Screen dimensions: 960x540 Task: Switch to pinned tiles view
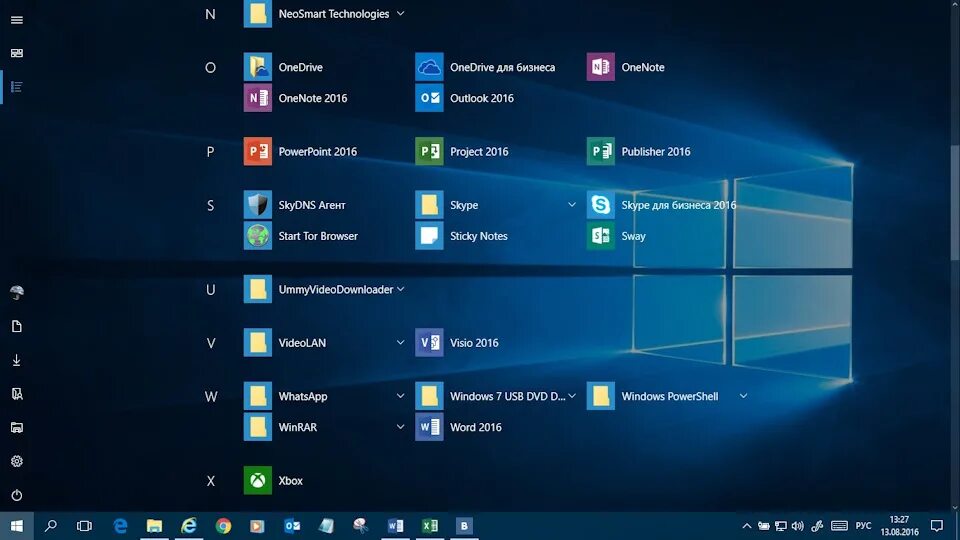tap(17, 53)
